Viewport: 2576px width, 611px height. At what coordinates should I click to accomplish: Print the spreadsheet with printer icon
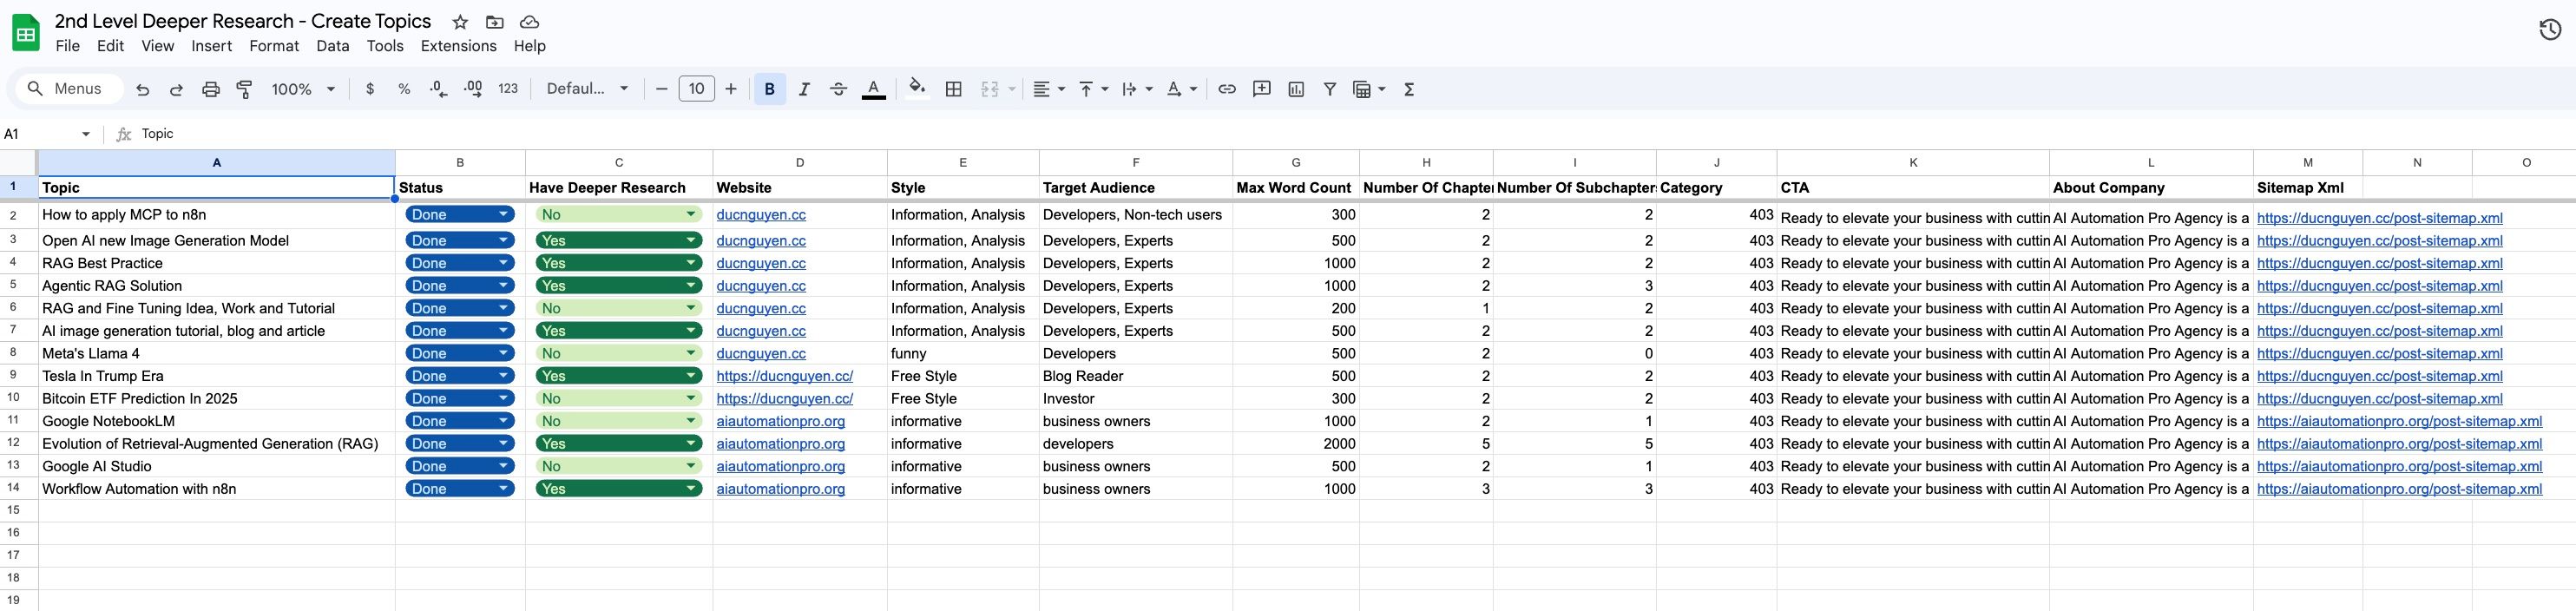click(x=210, y=89)
